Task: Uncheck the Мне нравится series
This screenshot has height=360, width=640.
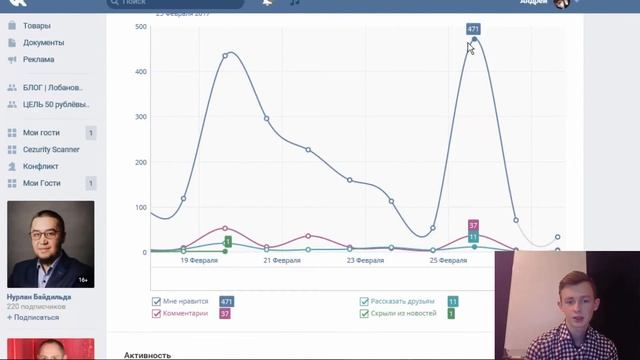Action: pos(156,302)
